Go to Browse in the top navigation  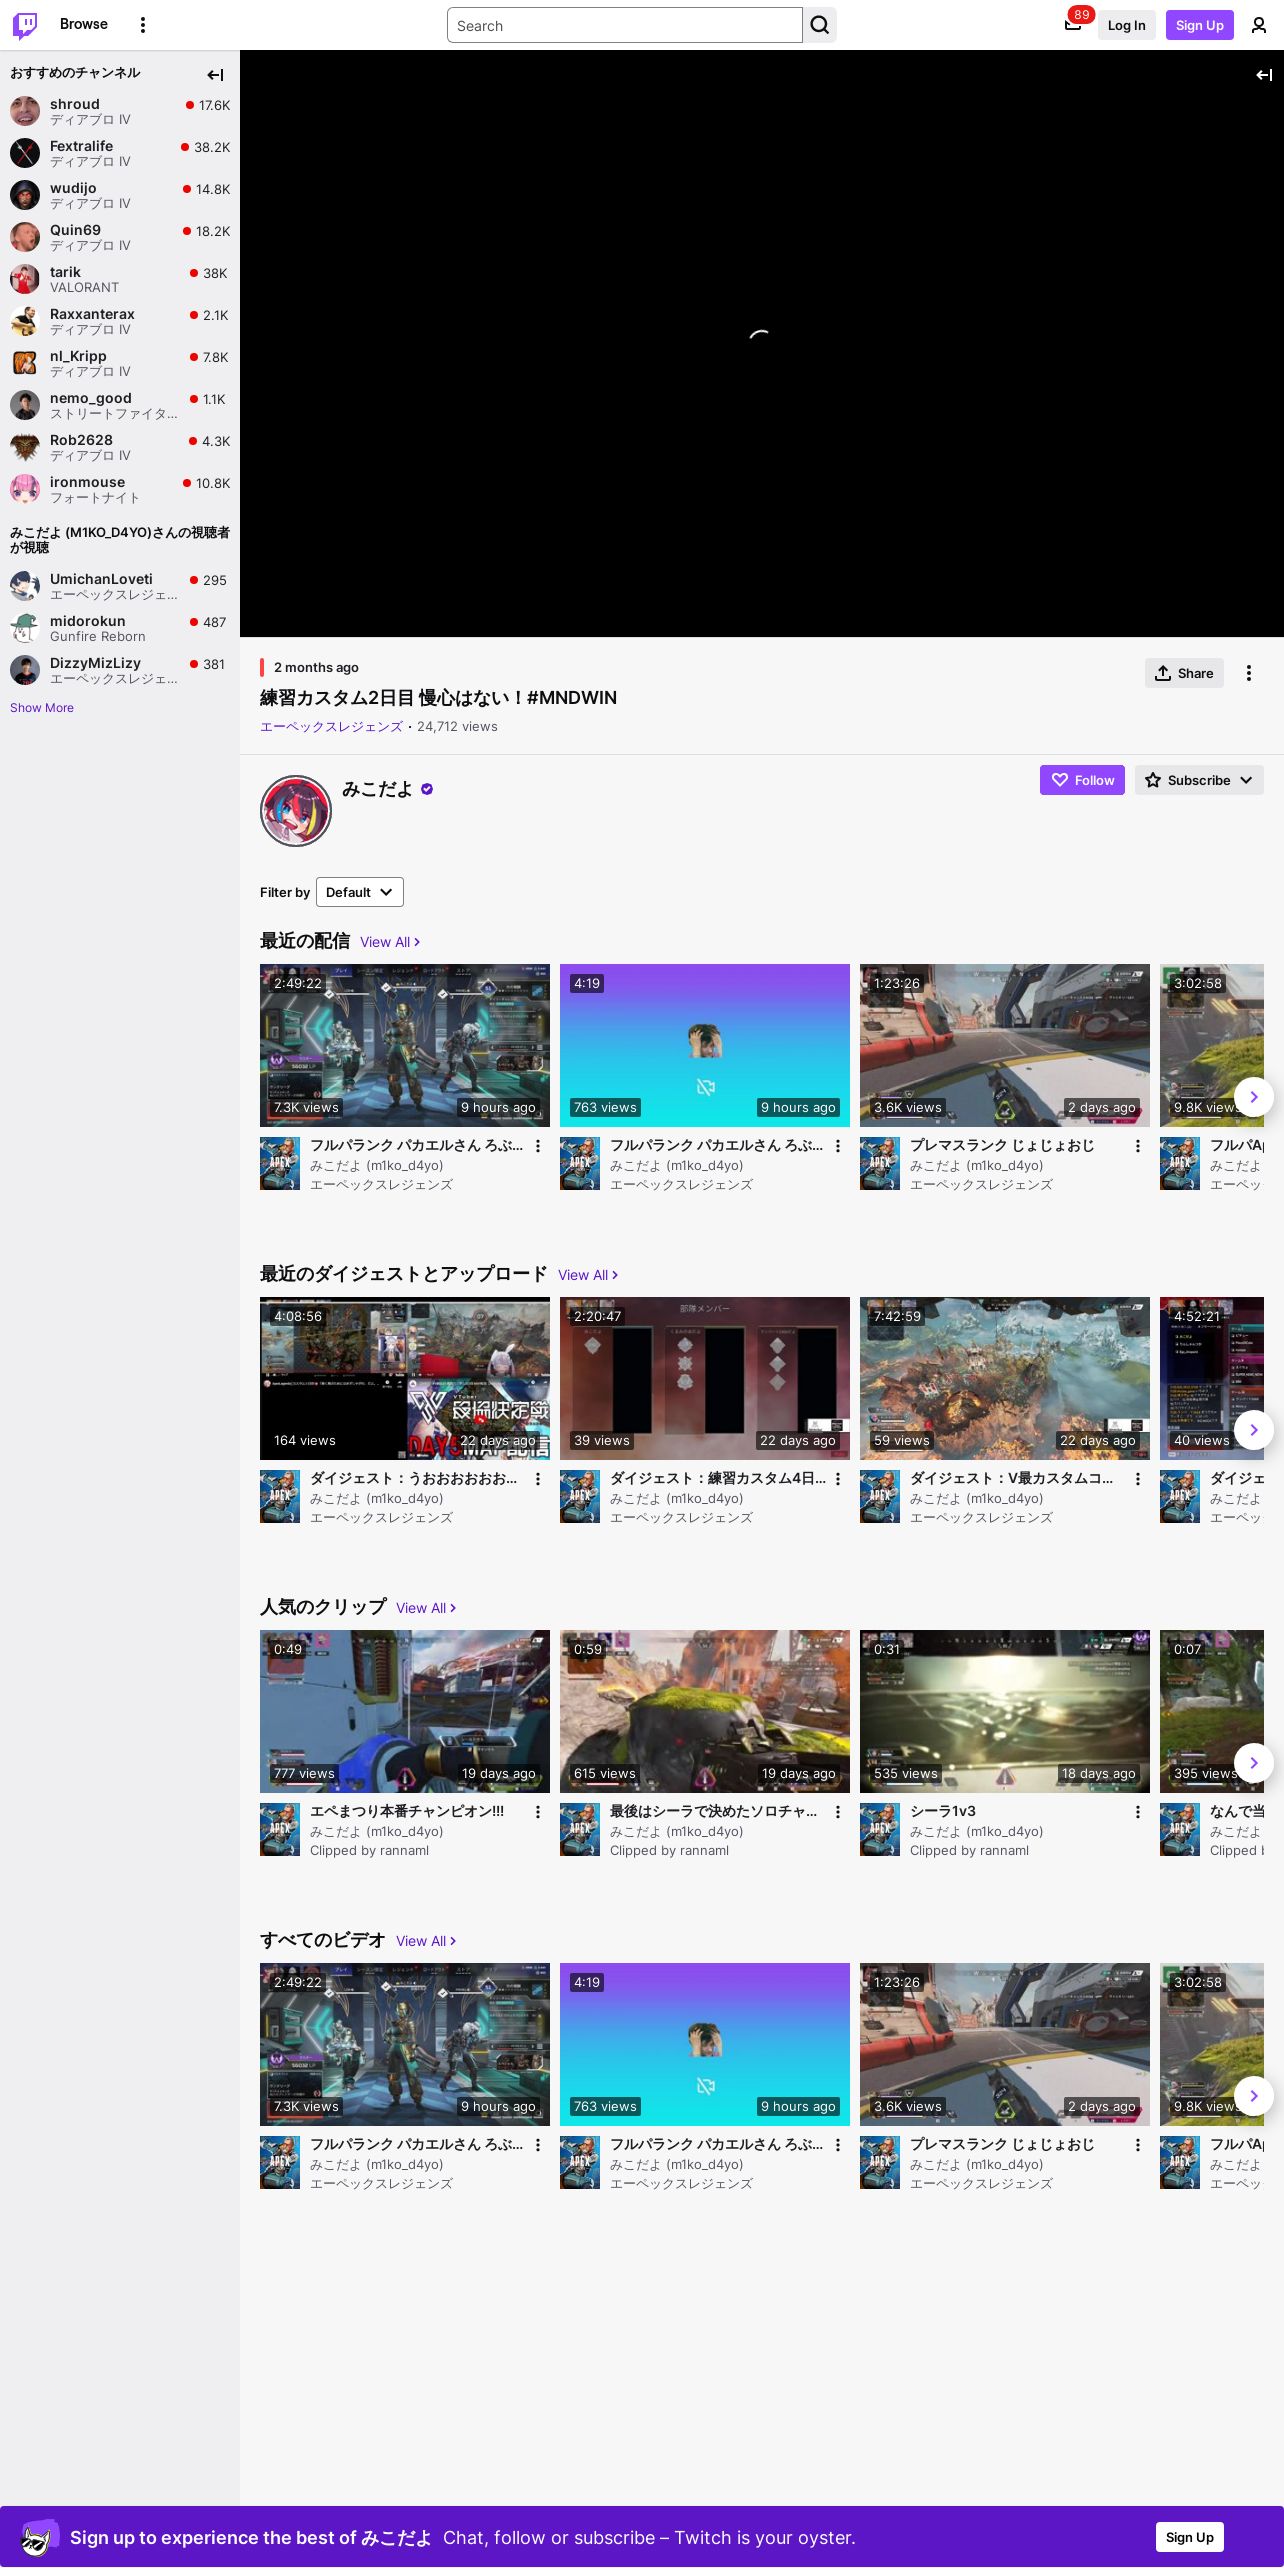click(84, 24)
